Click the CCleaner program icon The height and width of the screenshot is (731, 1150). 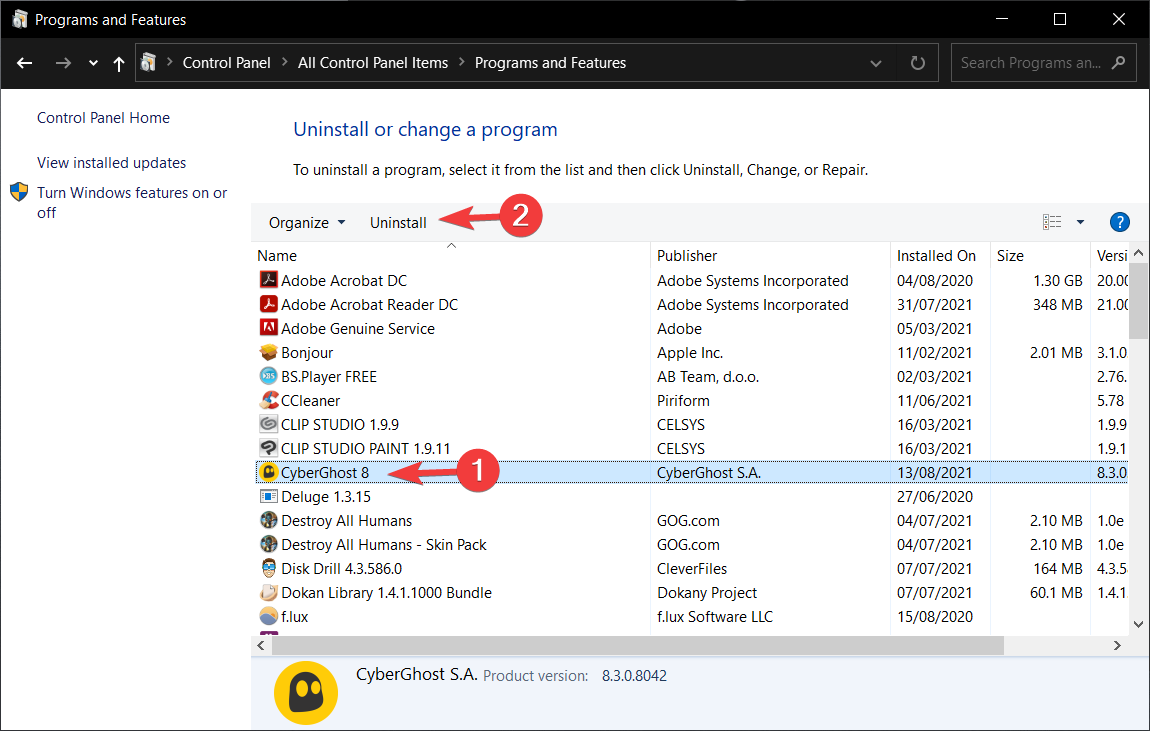pos(268,400)
